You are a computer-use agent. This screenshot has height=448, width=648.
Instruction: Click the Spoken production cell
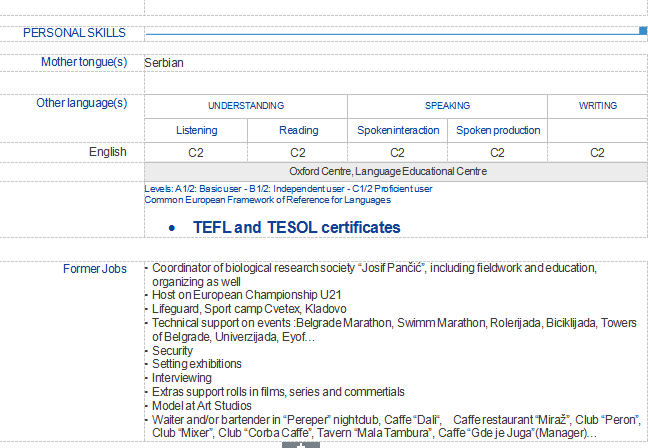498,130
